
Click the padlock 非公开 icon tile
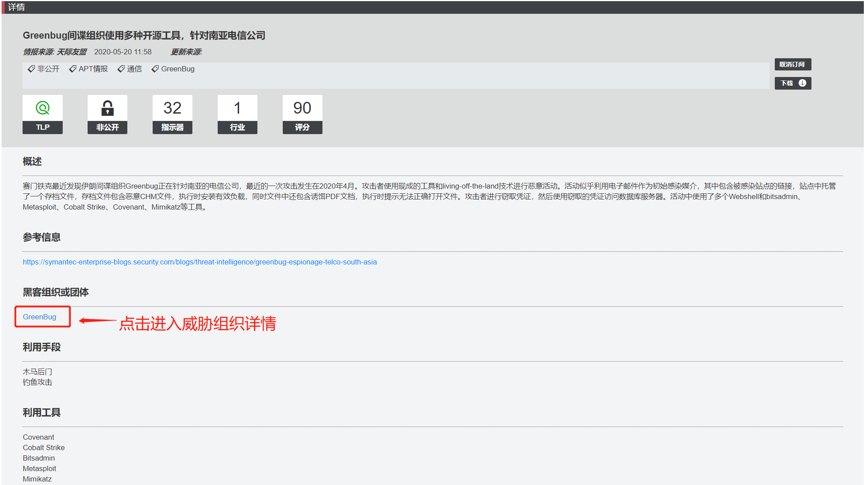pos(107,114)
